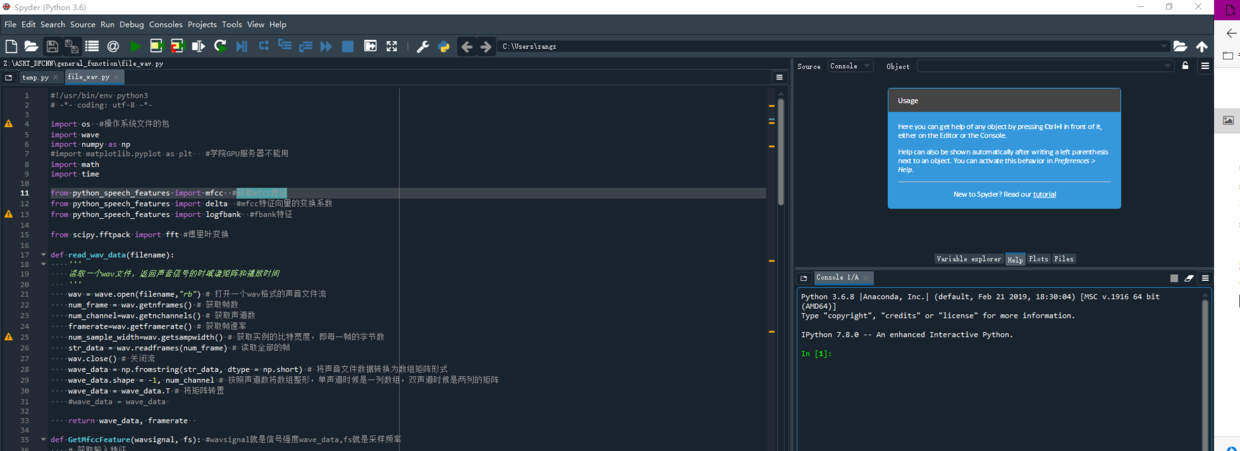1240x451 pixels.
Task: Continue execution debug icon
Action: (326, 46)
